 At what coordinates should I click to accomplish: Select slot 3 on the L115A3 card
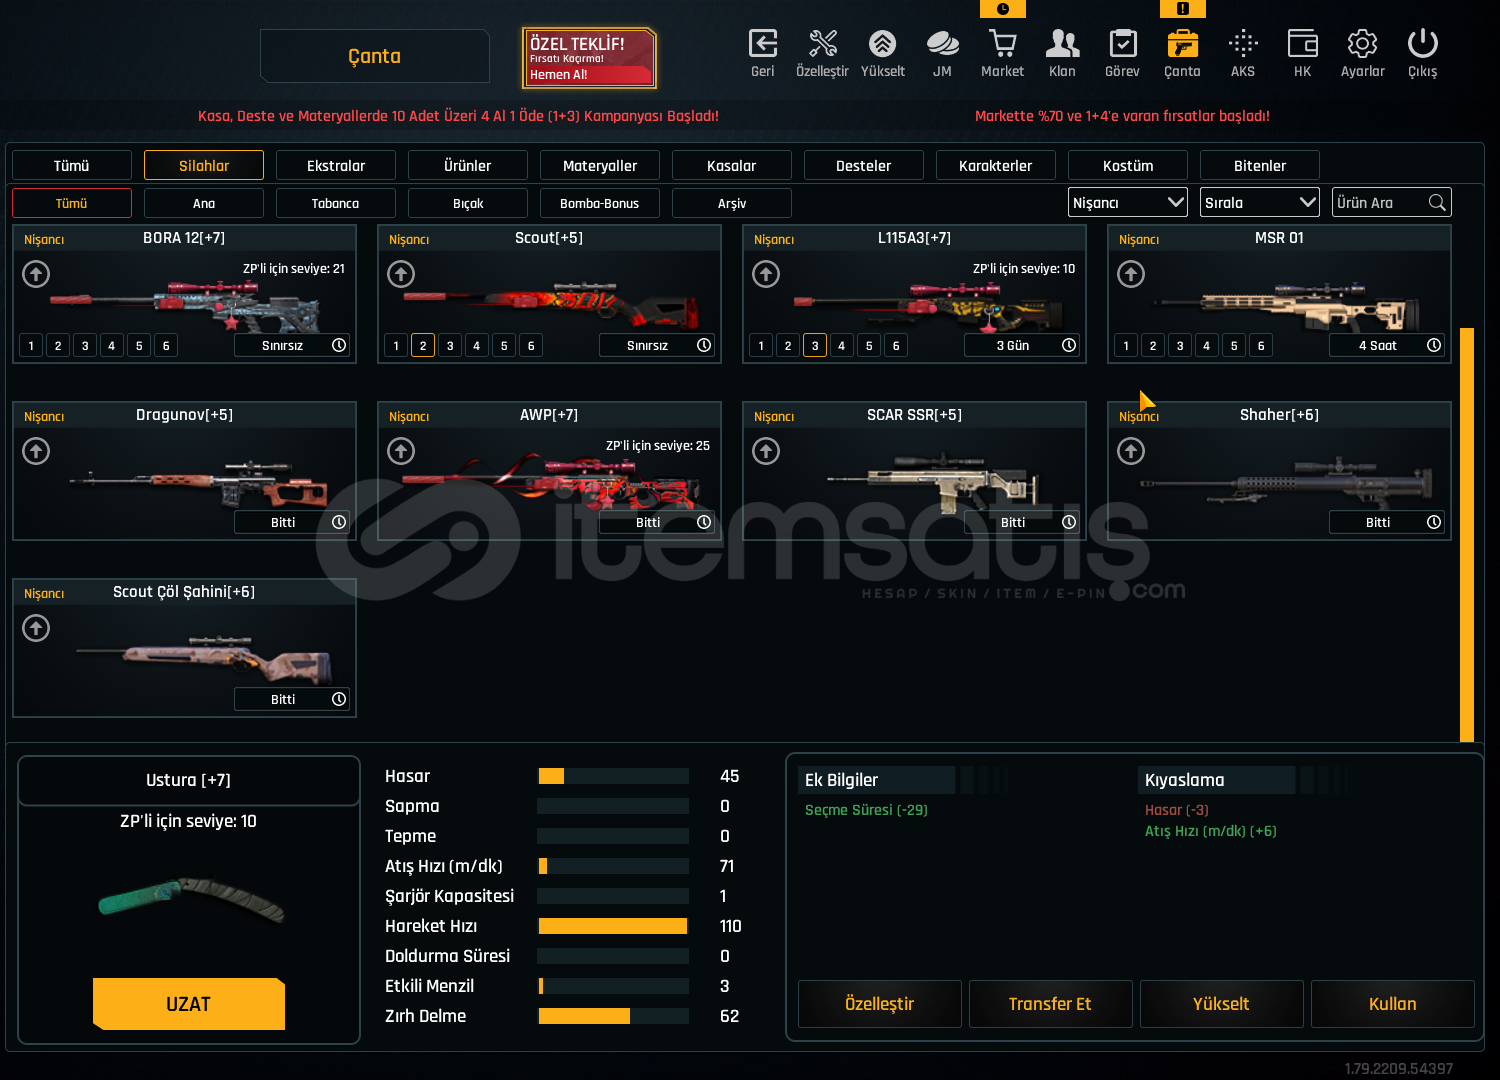815,346
